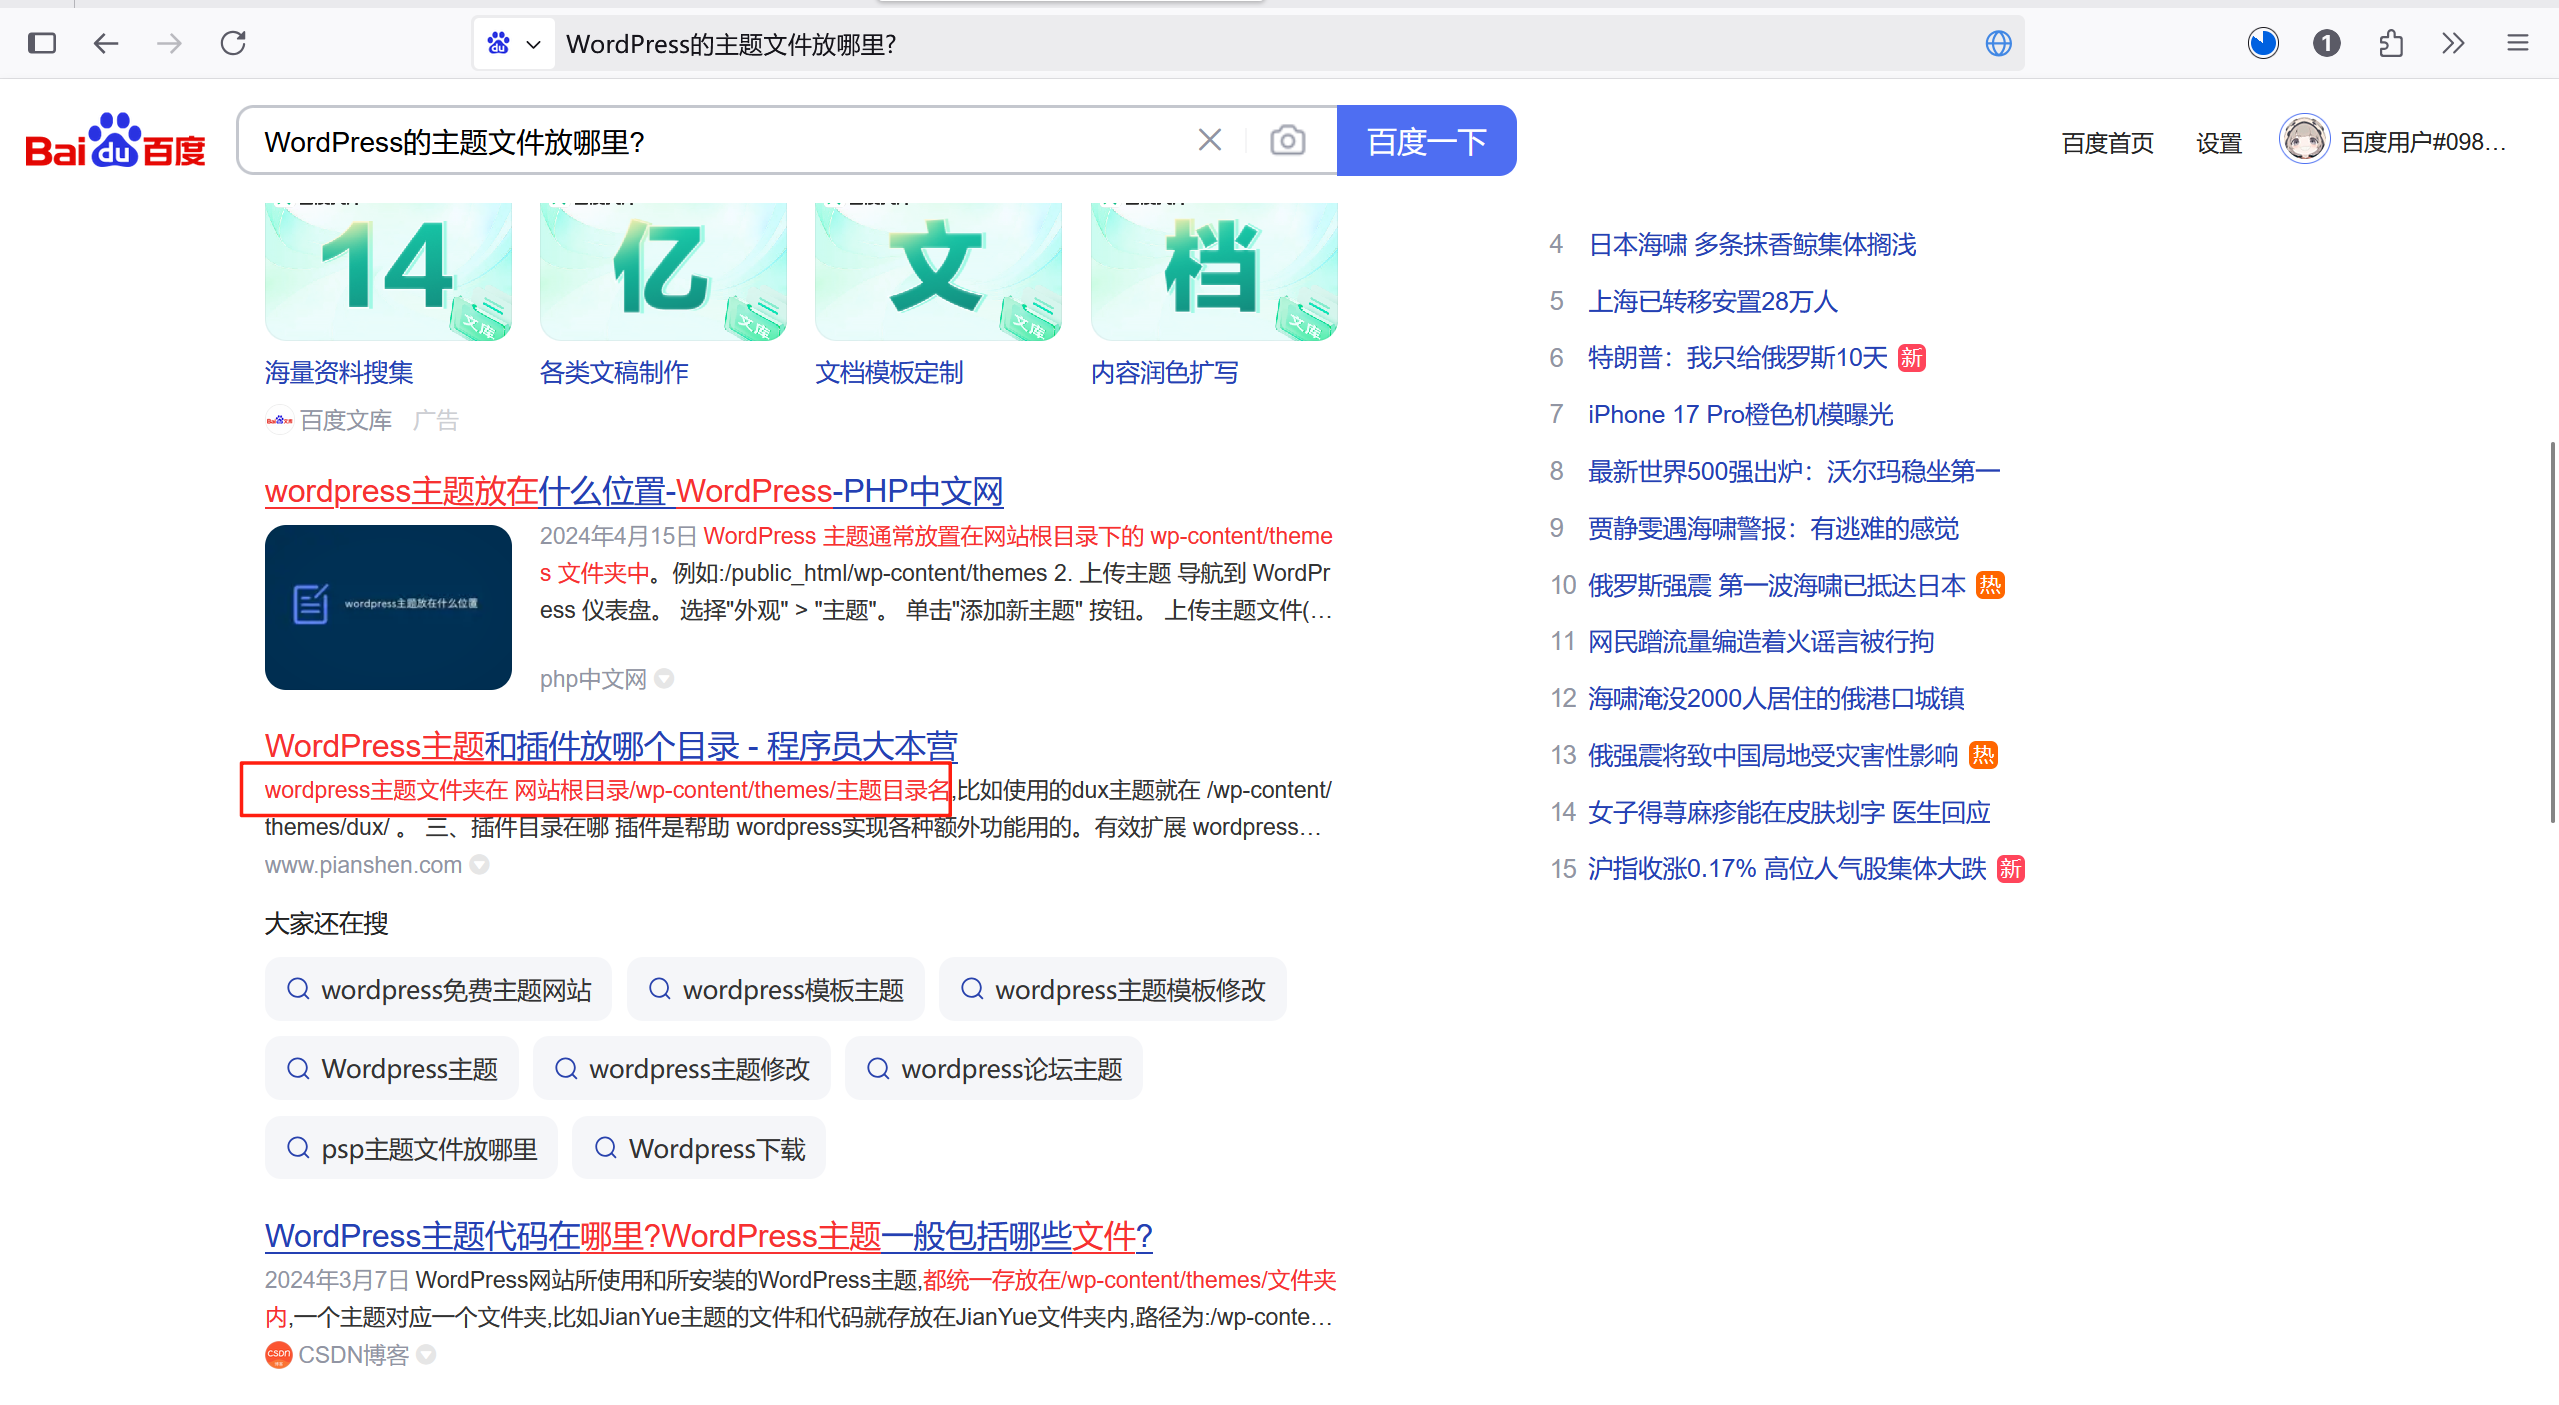The width and height of the screenshot is (2559, 1405).
Task: Click the 百度文库 source label
Action: 346,421
